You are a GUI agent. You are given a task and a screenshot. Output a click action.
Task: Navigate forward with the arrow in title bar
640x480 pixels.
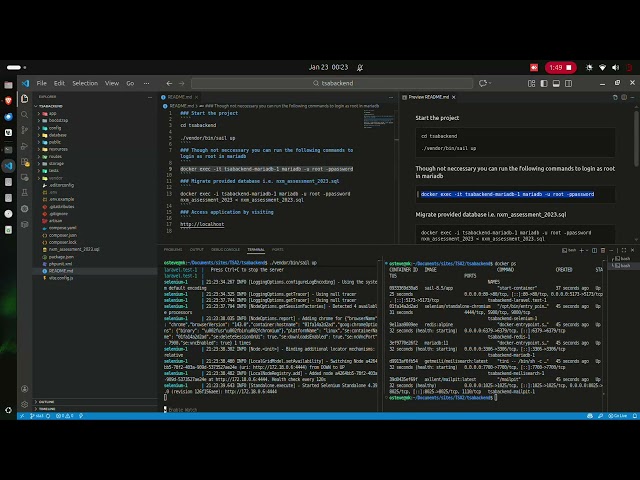pyautogui.click(x=182, y=83)
